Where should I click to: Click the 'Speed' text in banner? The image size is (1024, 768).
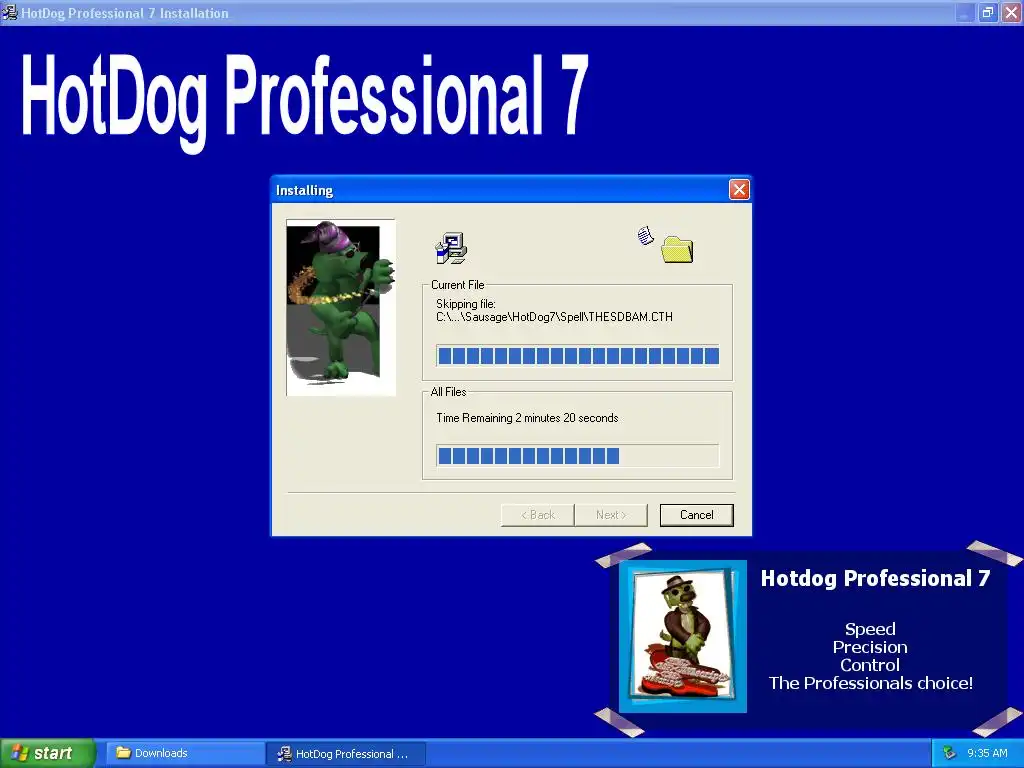coord(870,630)
